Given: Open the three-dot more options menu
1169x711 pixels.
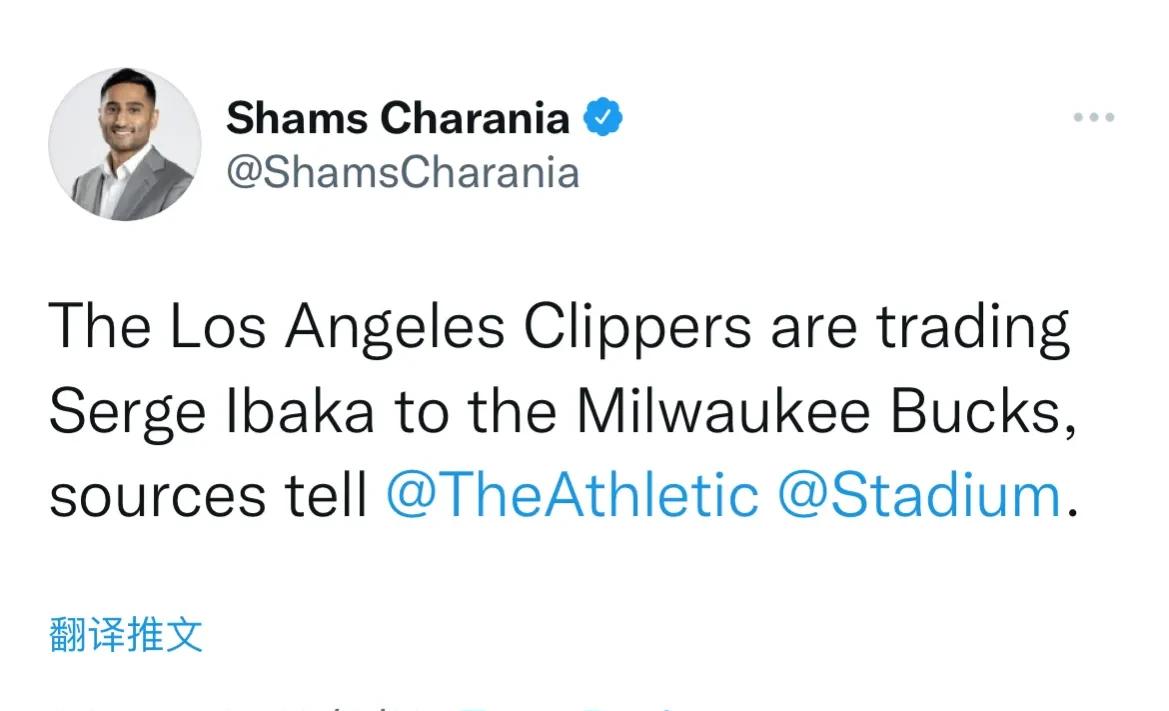Looking at the screenshot, I should pos(1093,117).
